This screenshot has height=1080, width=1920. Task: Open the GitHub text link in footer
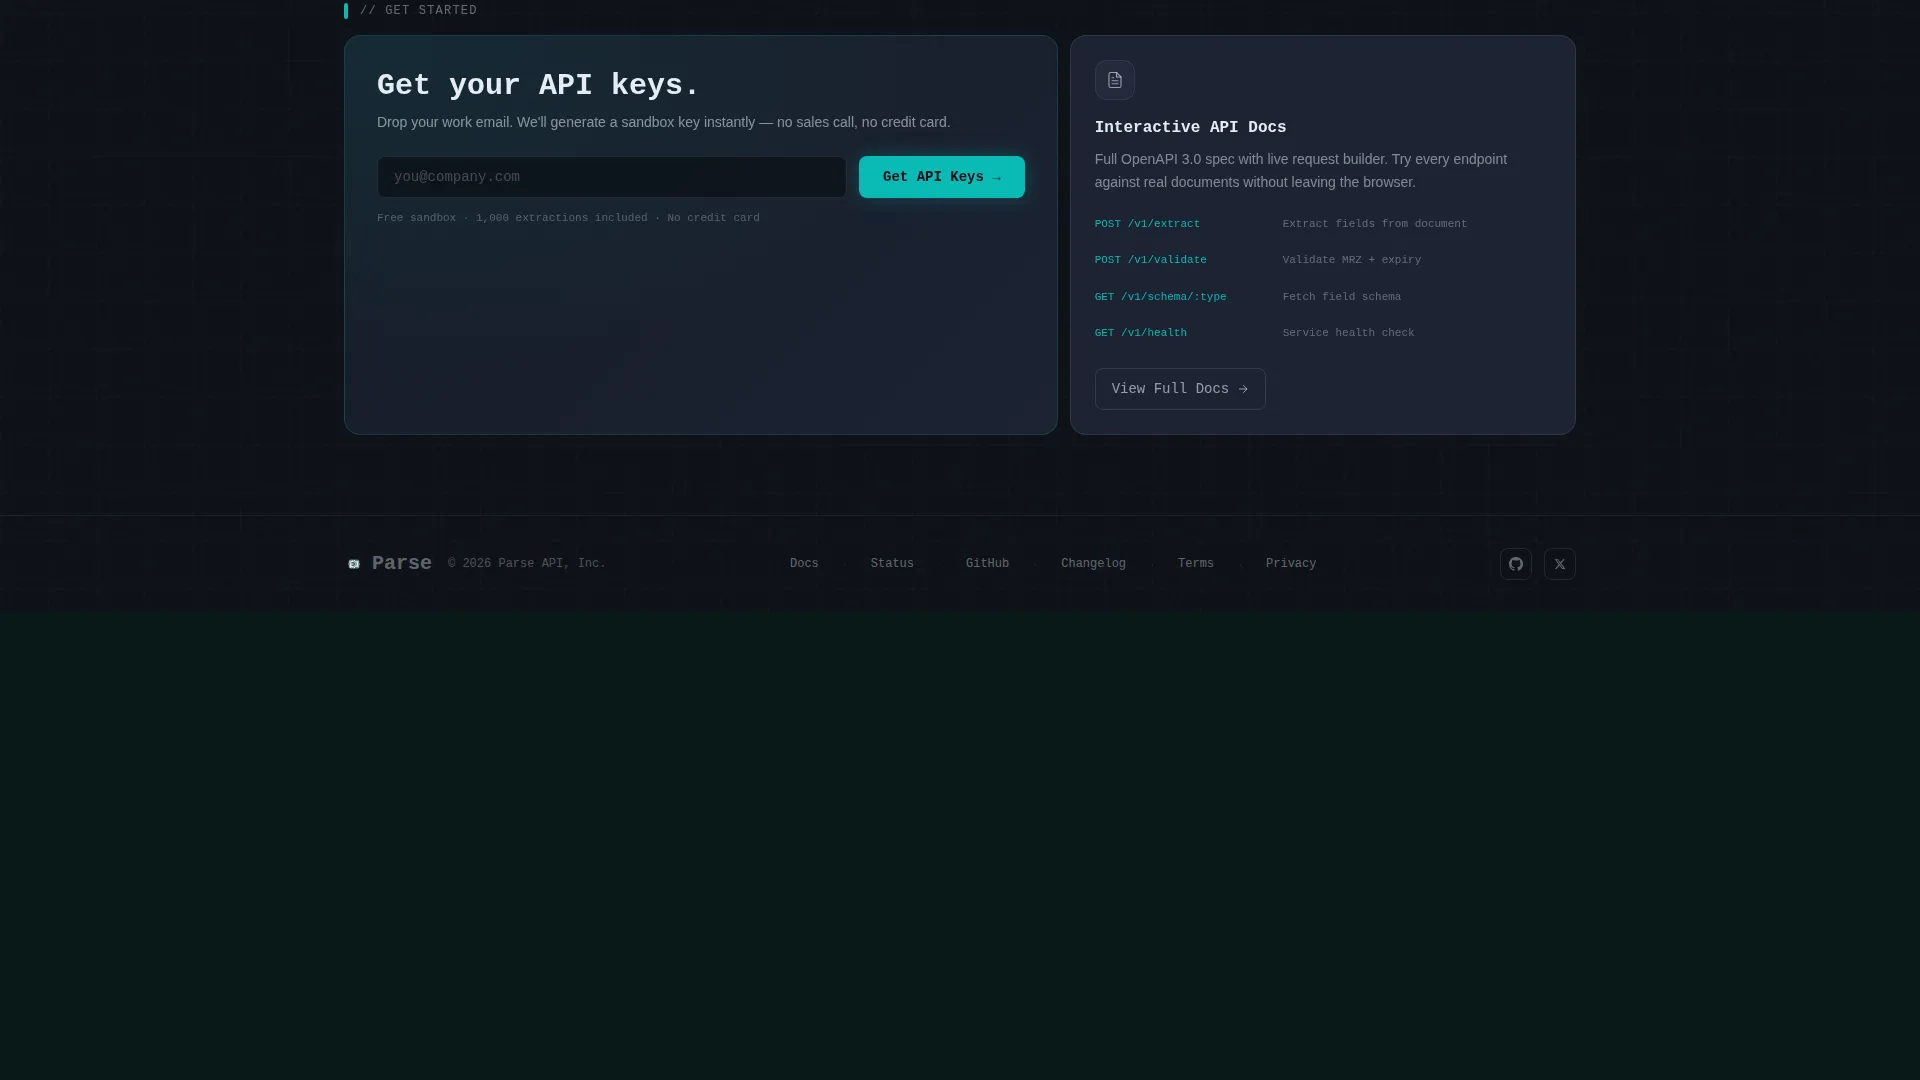pos(987,564)
